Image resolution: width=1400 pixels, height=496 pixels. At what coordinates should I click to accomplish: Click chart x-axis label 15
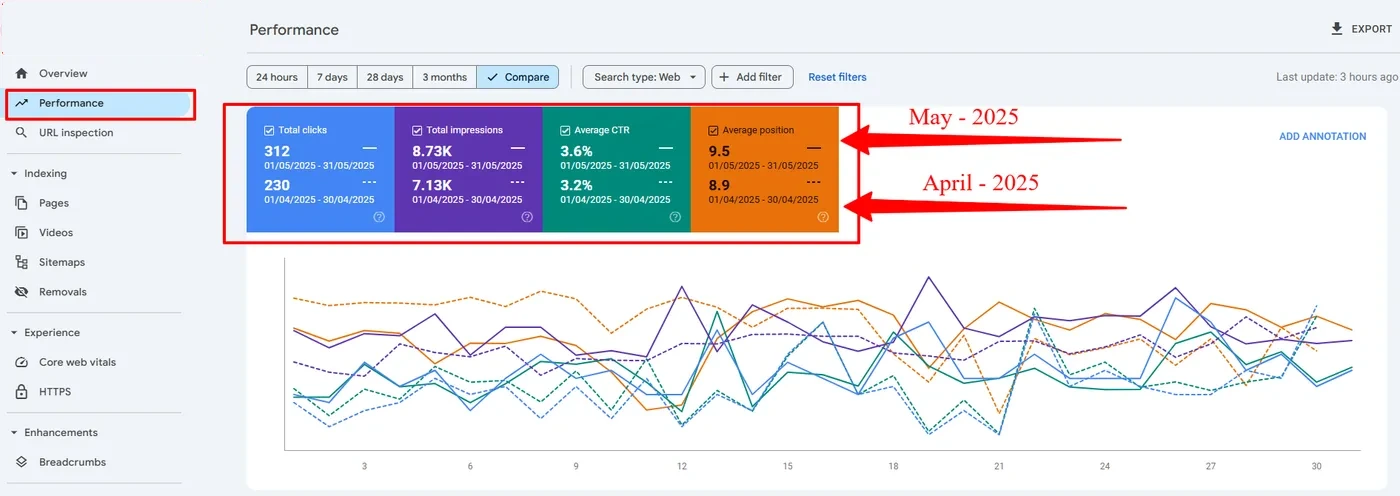(x=788, y=466)
